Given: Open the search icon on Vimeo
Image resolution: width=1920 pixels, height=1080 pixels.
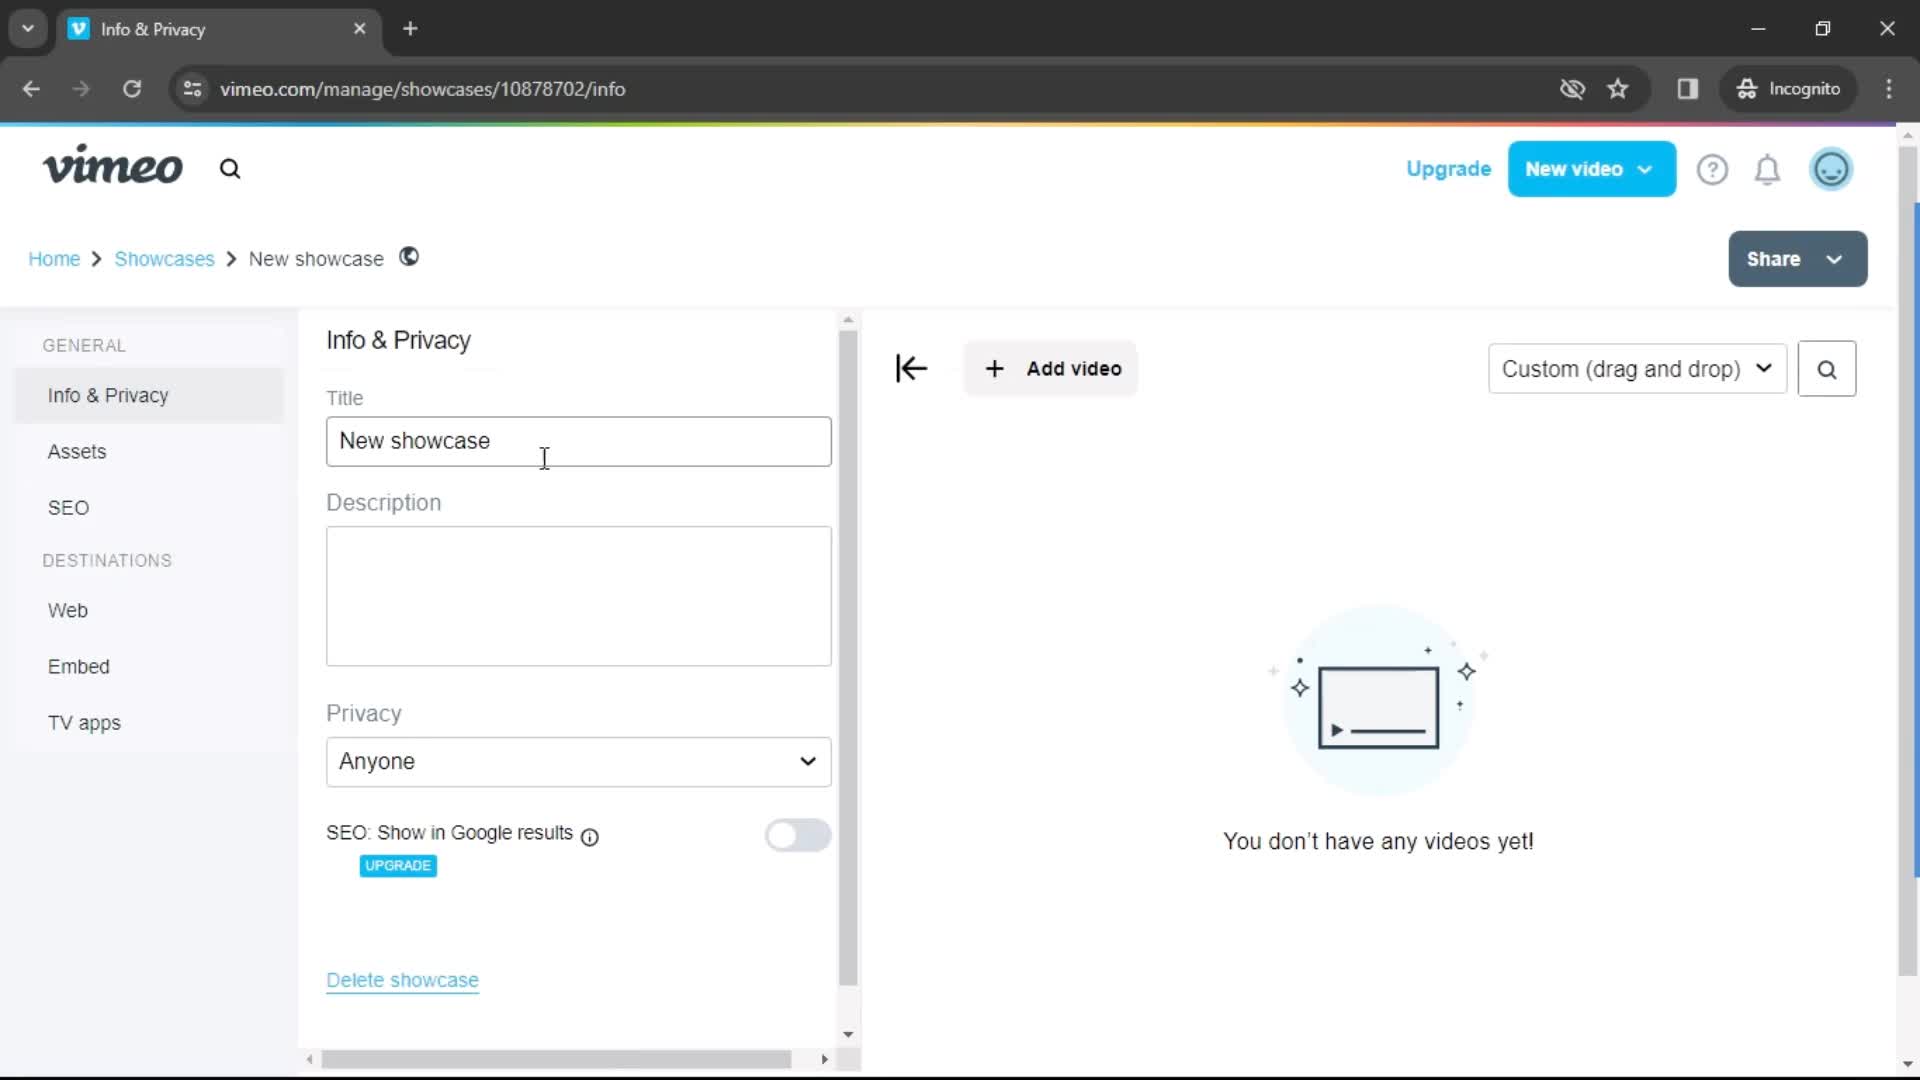Looking at the screenshot, I should coord(231,169).
